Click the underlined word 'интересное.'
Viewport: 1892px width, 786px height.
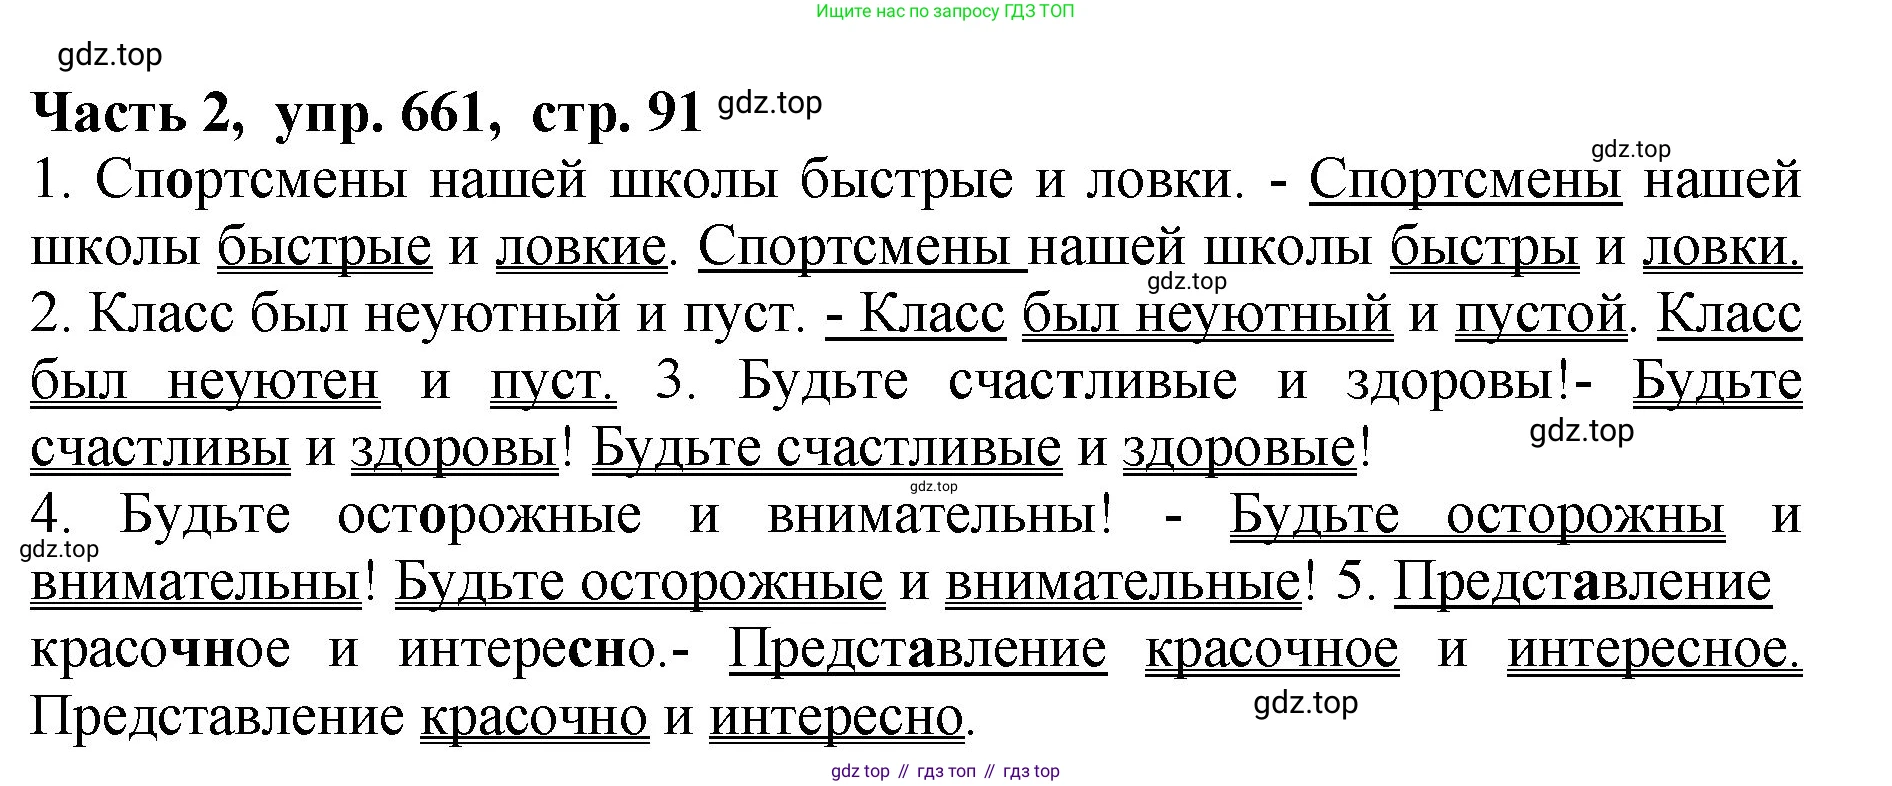pyautogui.click(x=1654, y=649)
